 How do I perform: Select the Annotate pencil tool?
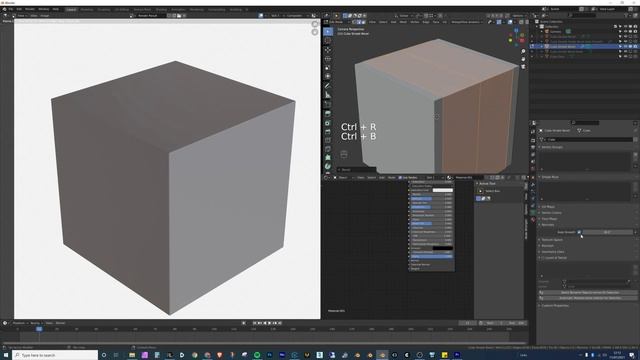(x=328, y=86)
